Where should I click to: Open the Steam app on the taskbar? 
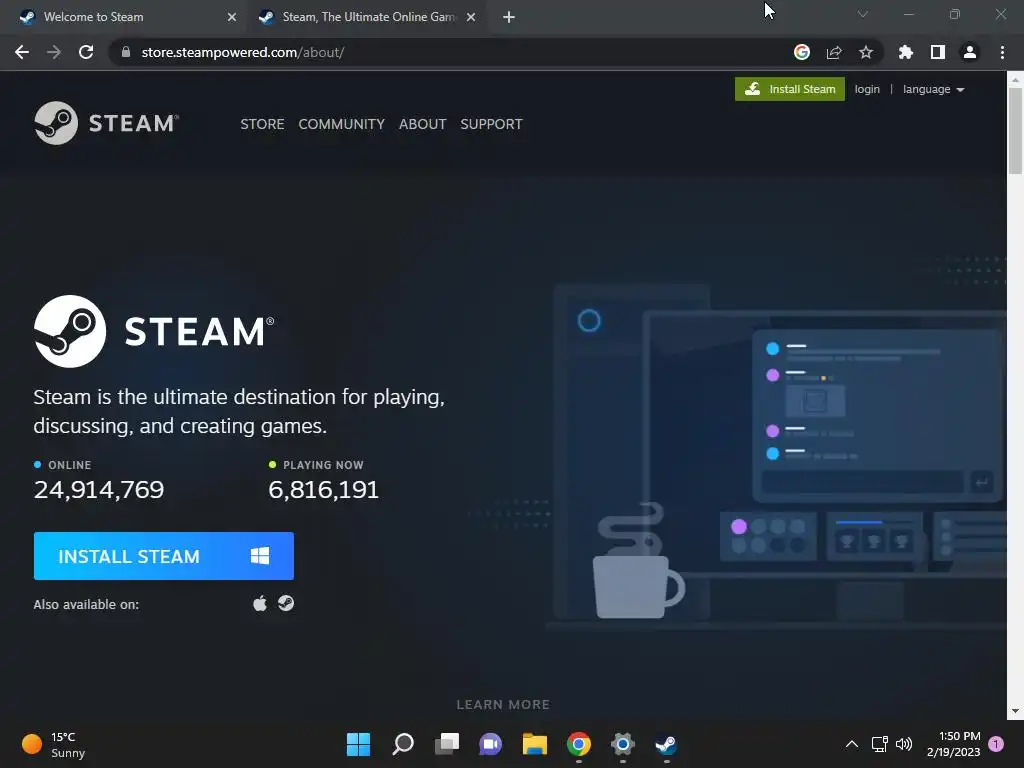point(666,744)
